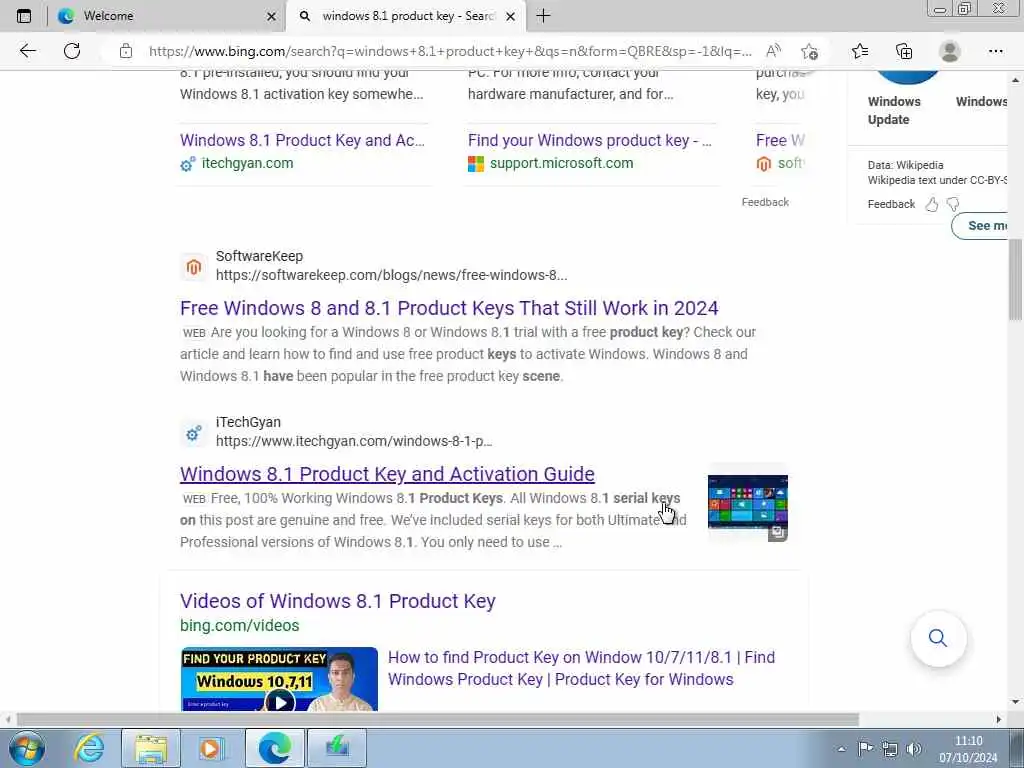Open the Action Center flag icon
The width and height of the screenshot is (1024, 768).
[865, 748]
